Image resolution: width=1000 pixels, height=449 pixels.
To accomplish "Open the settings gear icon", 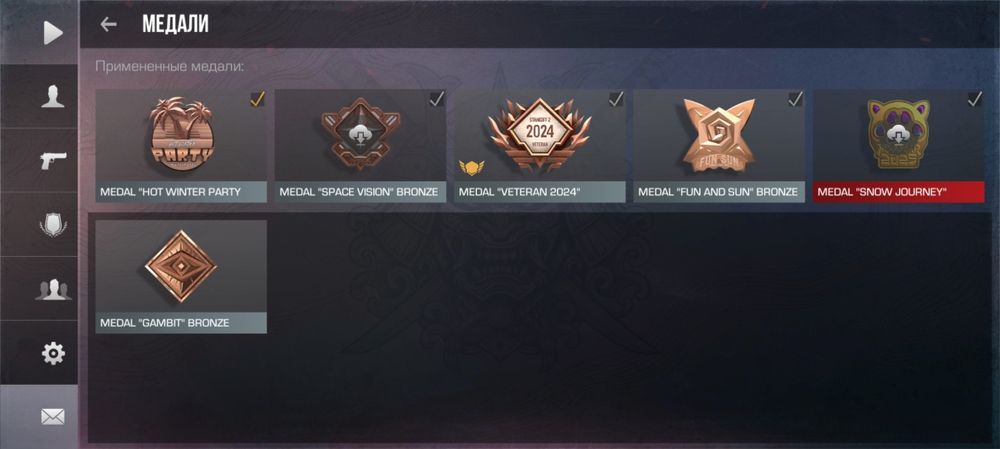I will click(x=53, y=353).
